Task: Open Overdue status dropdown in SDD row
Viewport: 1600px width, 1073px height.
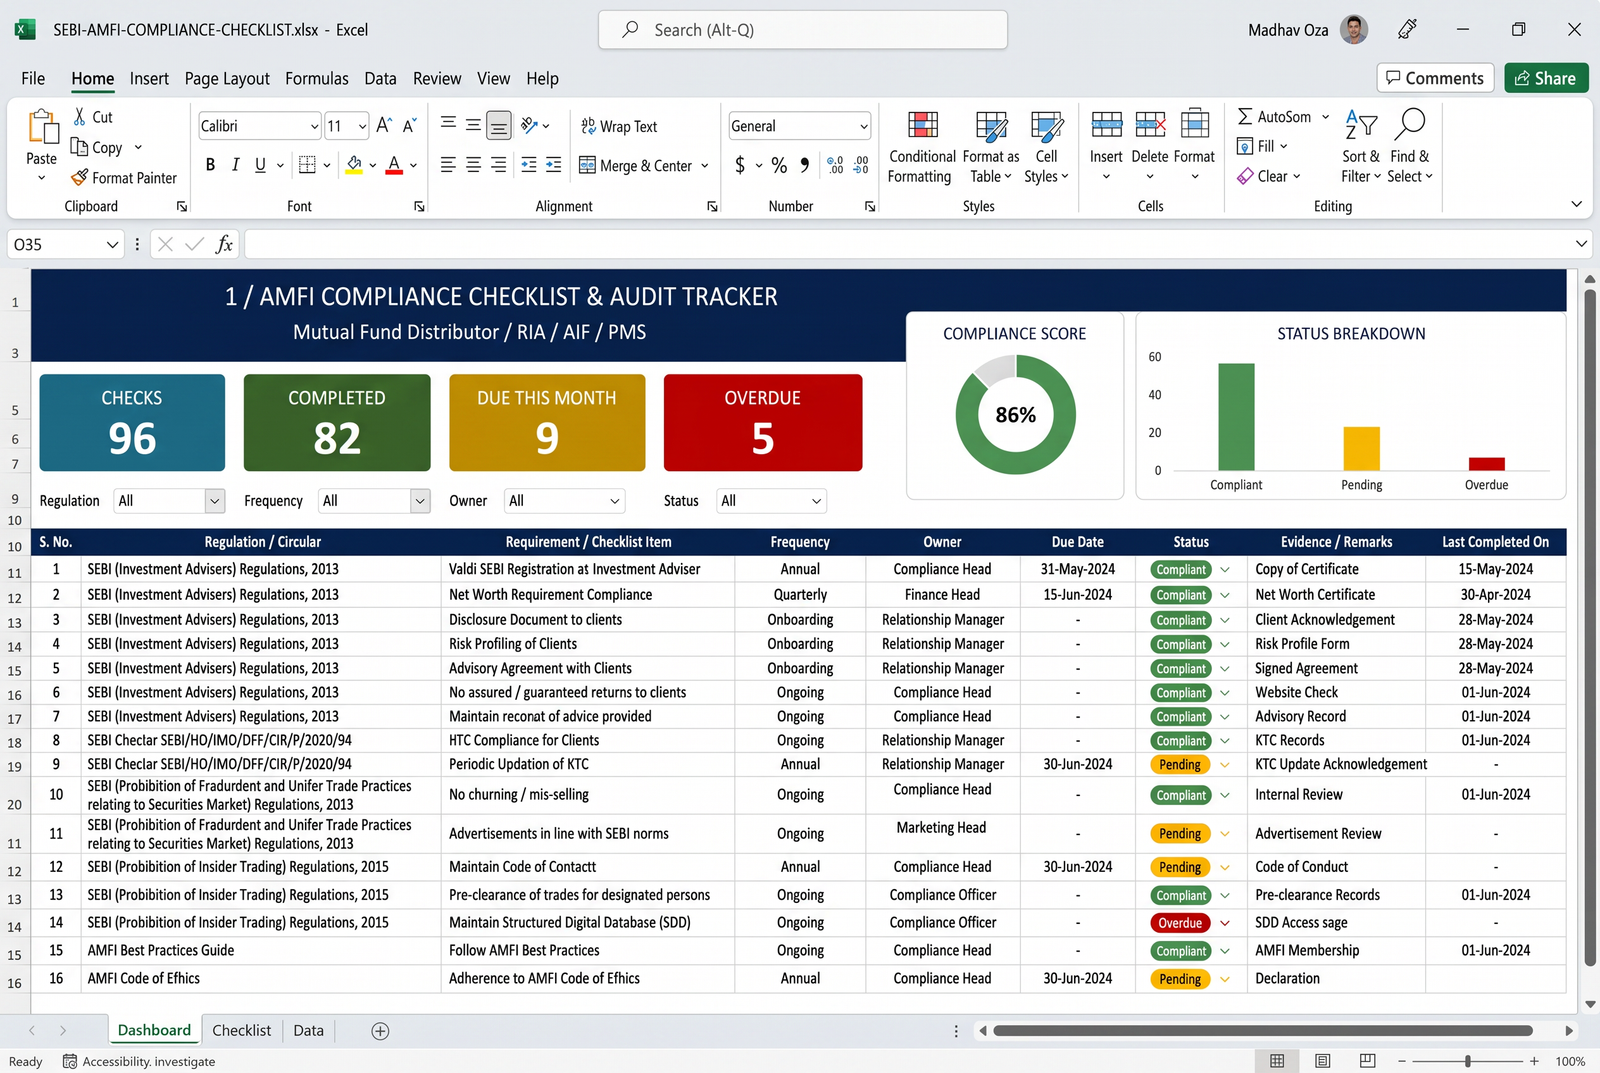Action: click(1225, 923)
